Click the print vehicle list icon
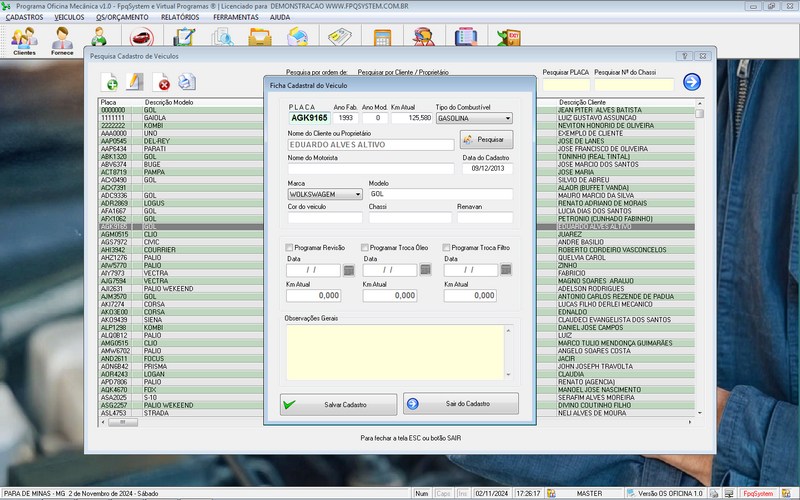 pos(187,82)
